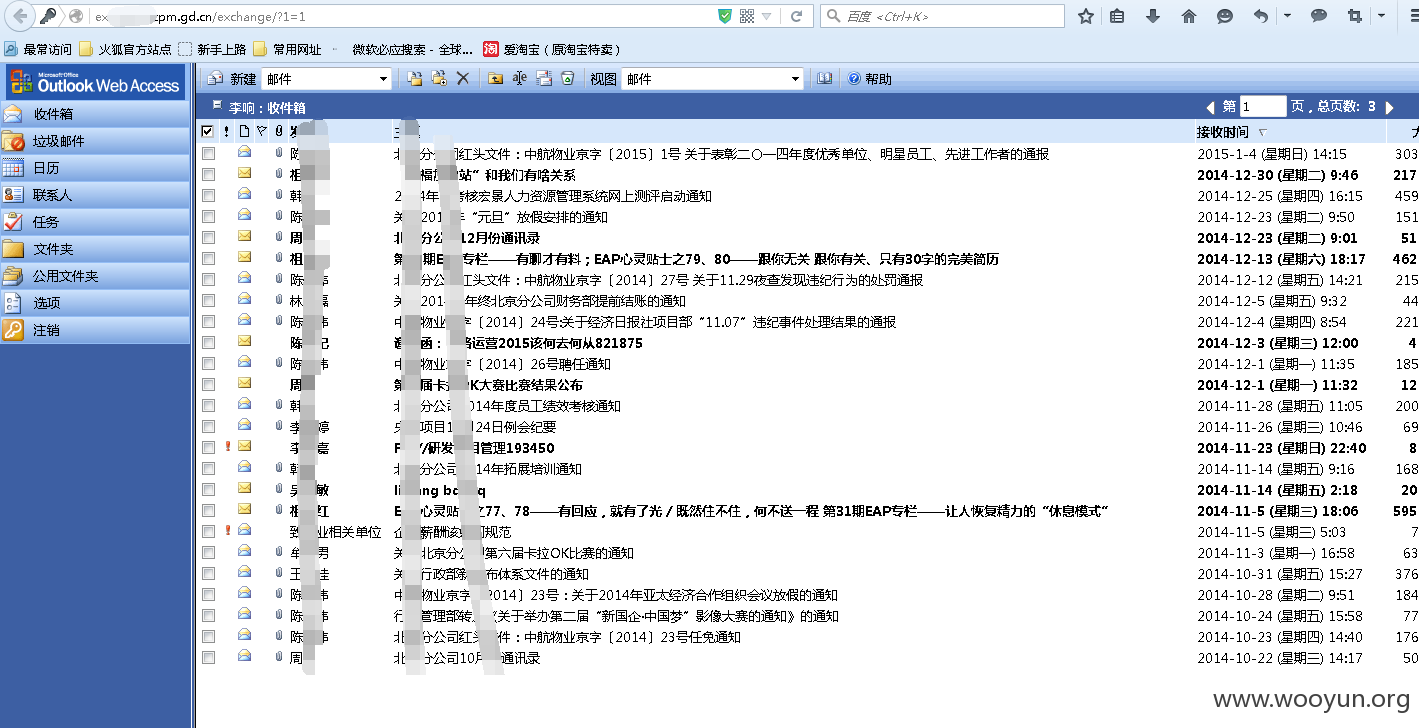Open 任务 tasks in the sidebar
The image size is (1419, 728).
(95, 222)
